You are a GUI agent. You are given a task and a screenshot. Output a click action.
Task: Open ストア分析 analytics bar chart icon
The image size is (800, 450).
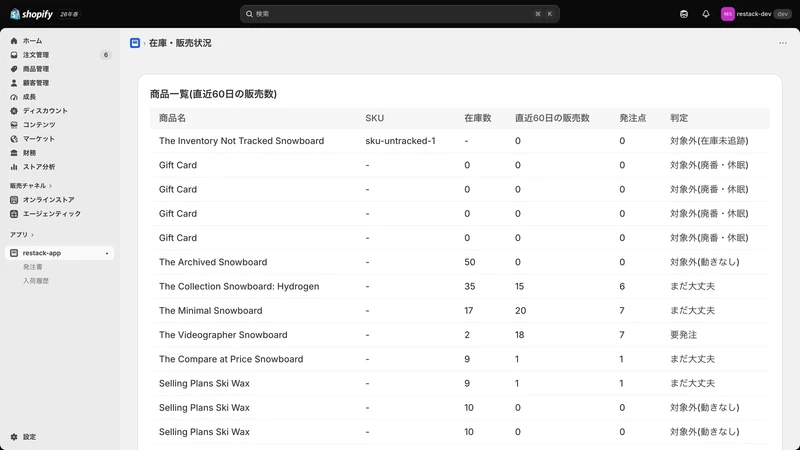14,167
